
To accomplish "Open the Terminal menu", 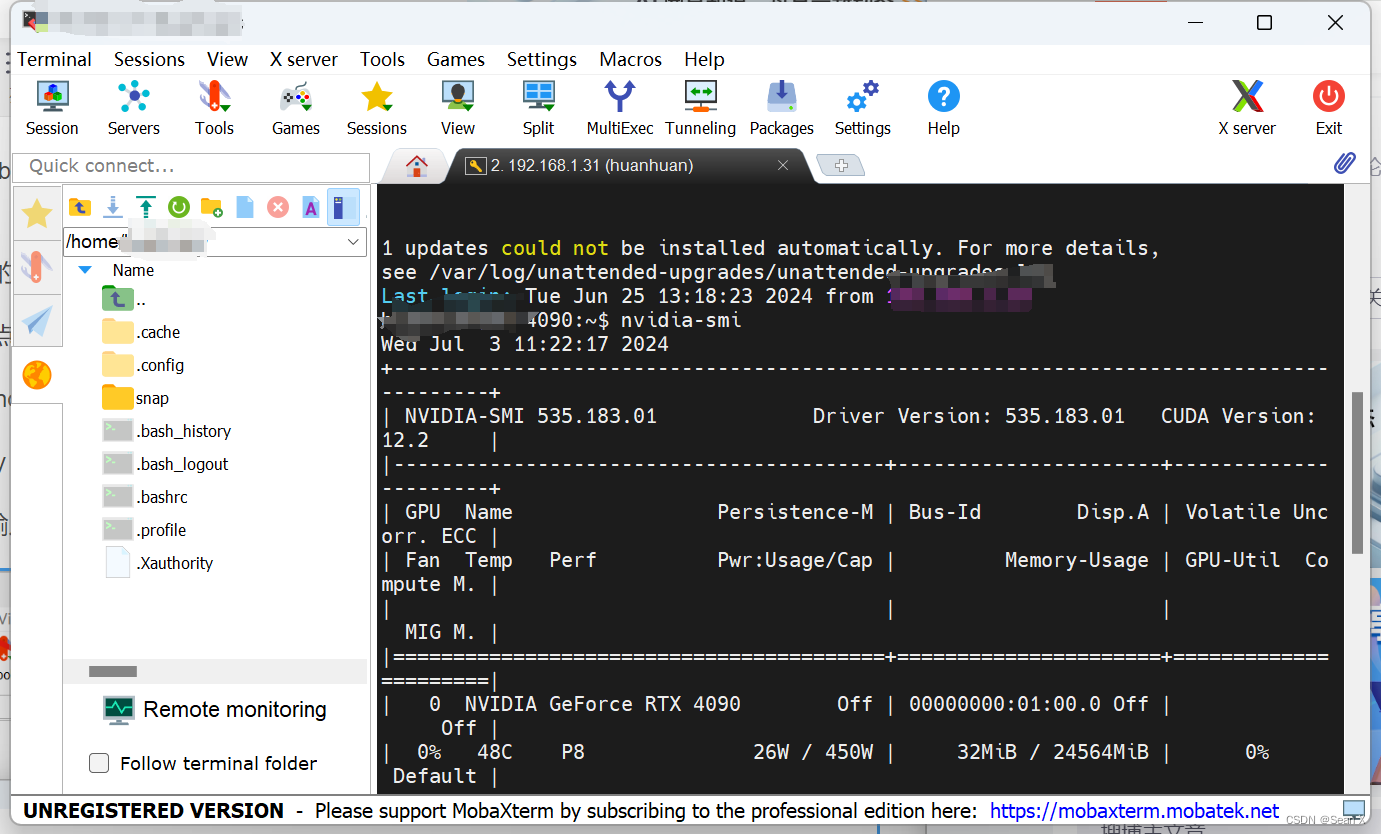I will [54, 59].
